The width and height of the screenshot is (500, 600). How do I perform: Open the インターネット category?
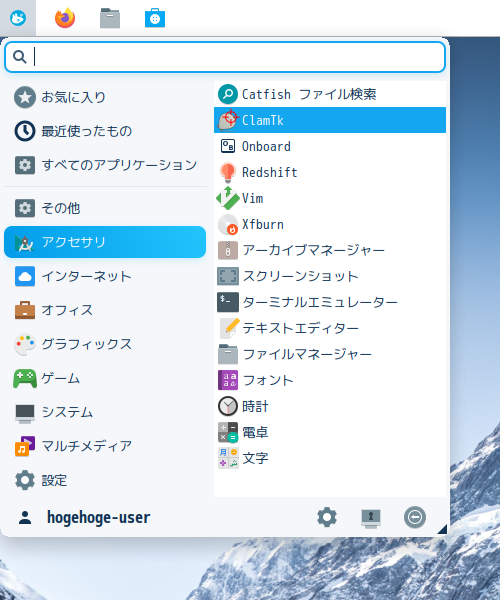tap(105, 276)
